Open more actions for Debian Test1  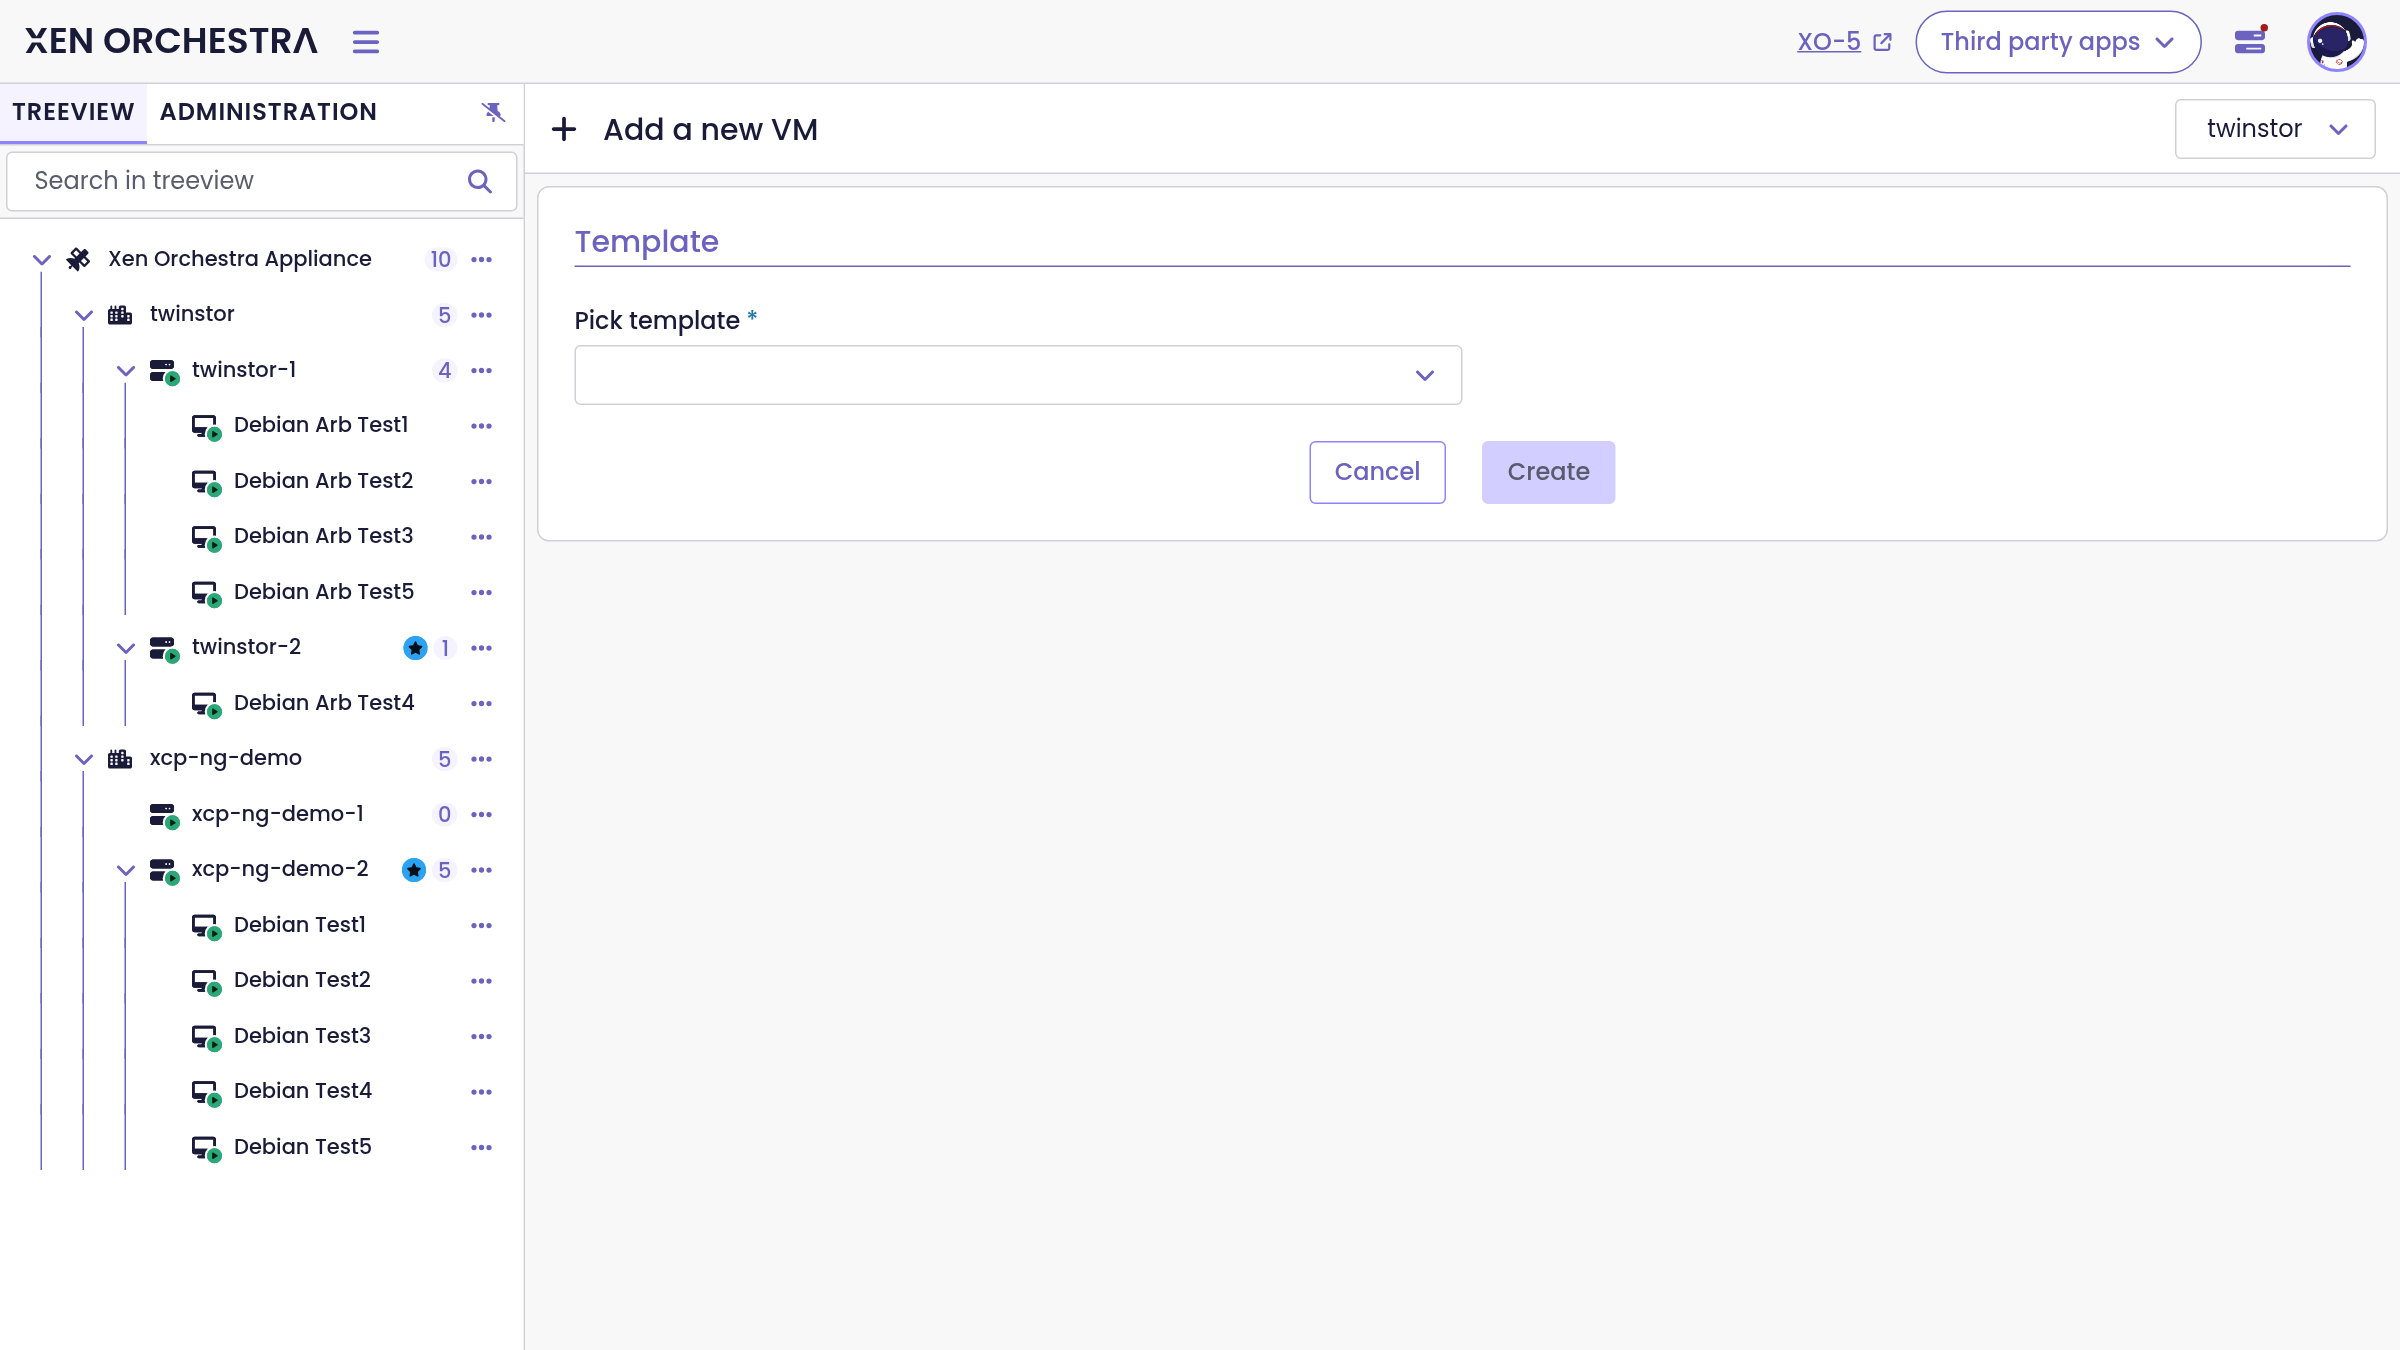coord(482,926)
